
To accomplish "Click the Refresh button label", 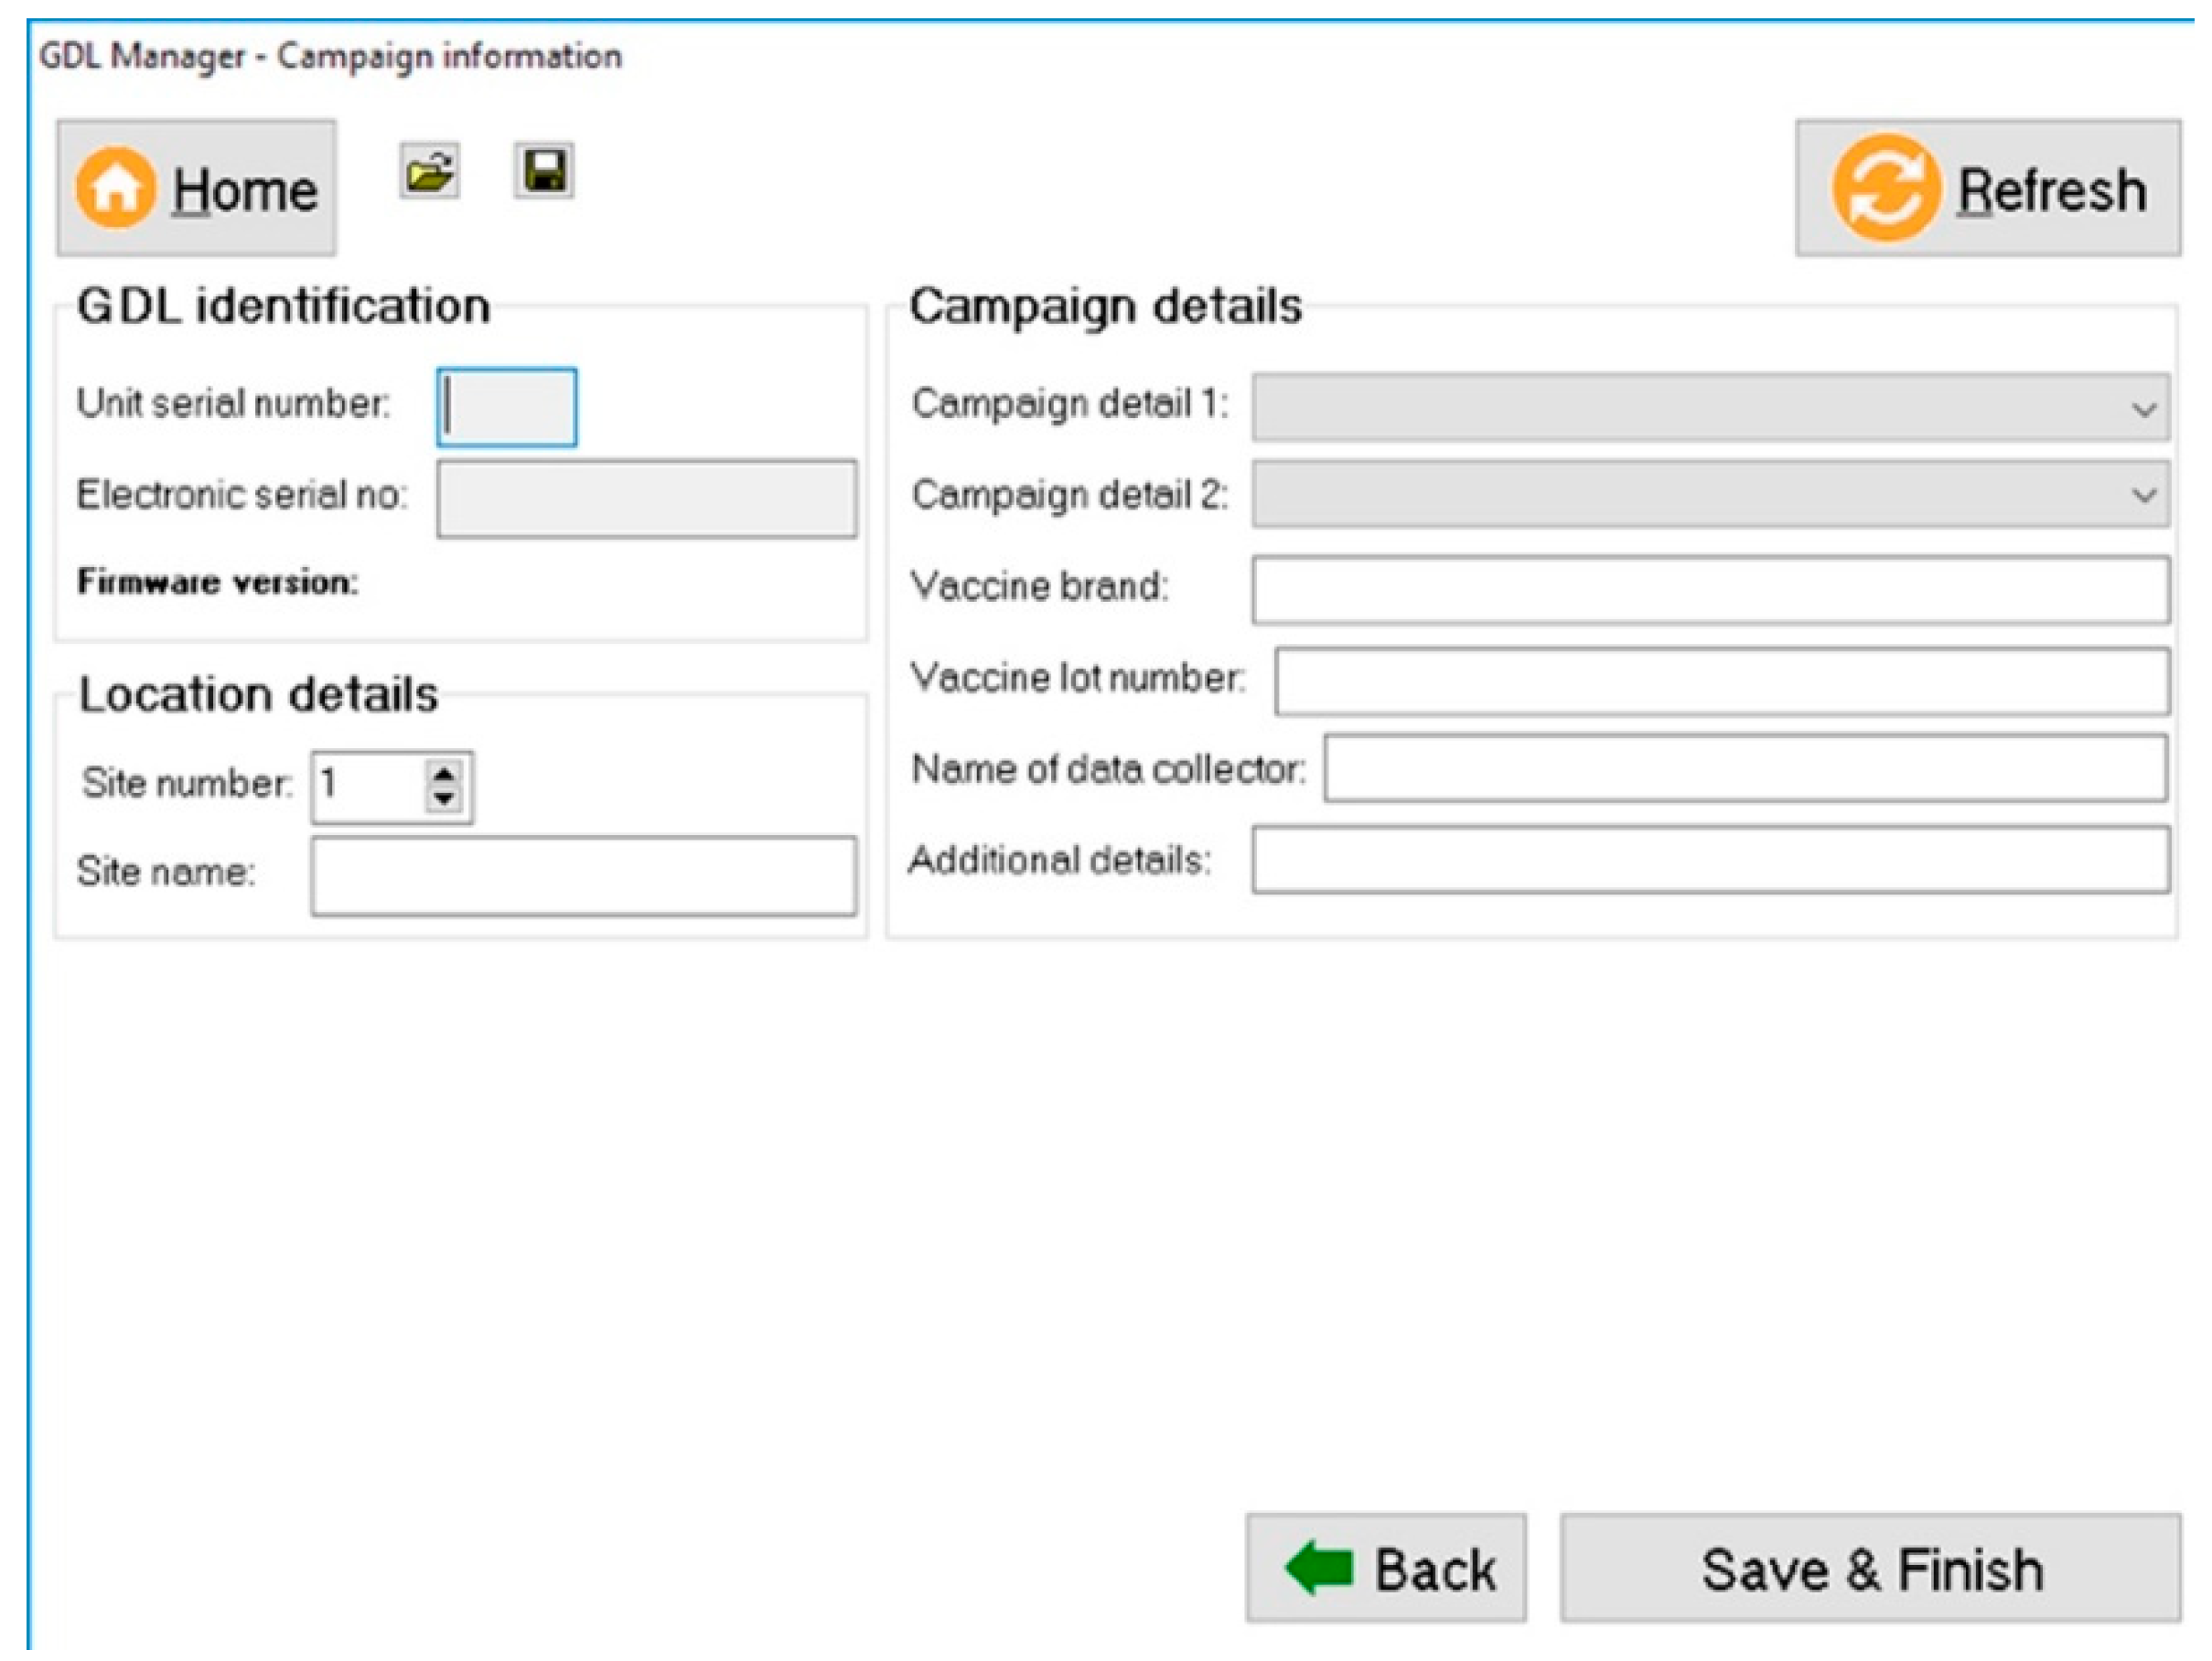I will (2052, 190).
